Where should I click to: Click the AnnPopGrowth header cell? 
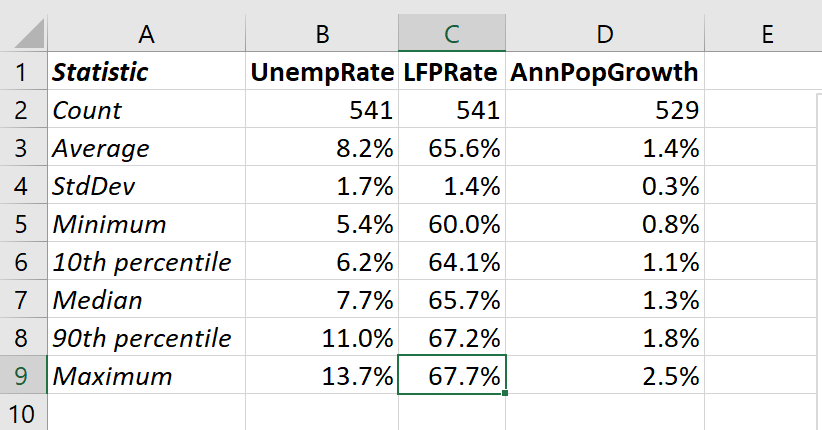(x=605, y=72)
